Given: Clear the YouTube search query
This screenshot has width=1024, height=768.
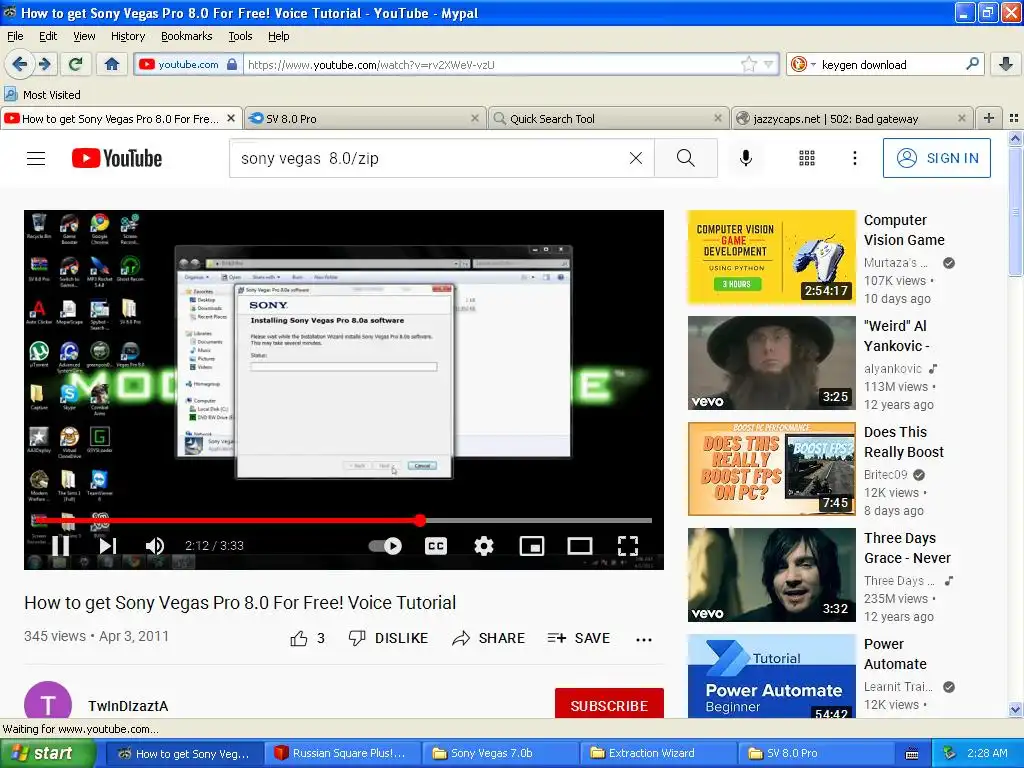Looking at the screenshot, I should tap(635, 158).
